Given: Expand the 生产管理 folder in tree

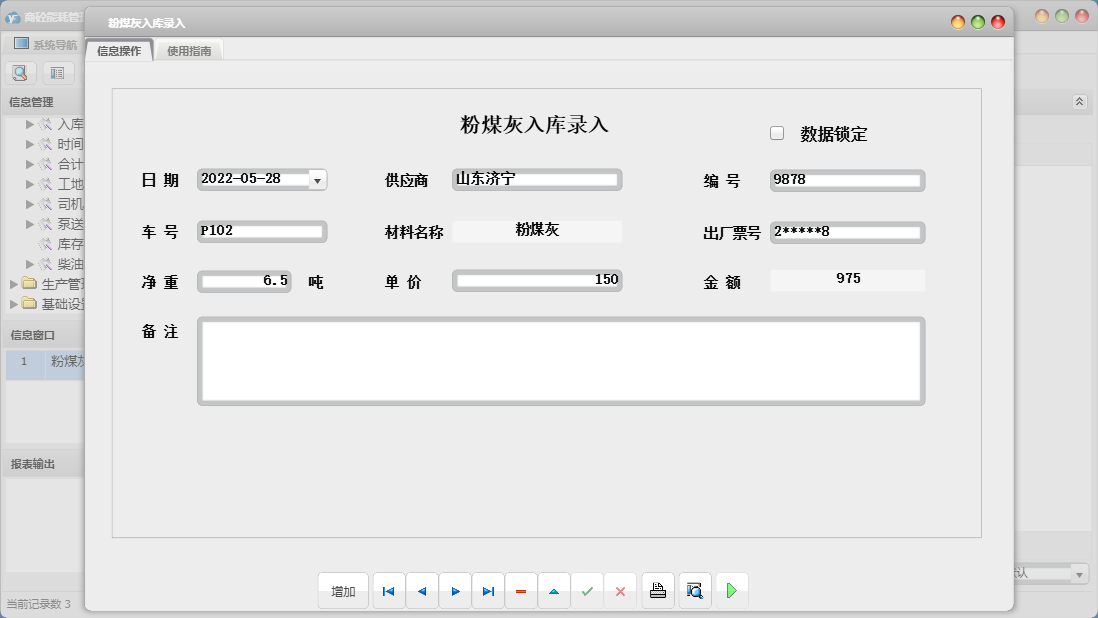Looking at the screenshot, I should [14, 284].
